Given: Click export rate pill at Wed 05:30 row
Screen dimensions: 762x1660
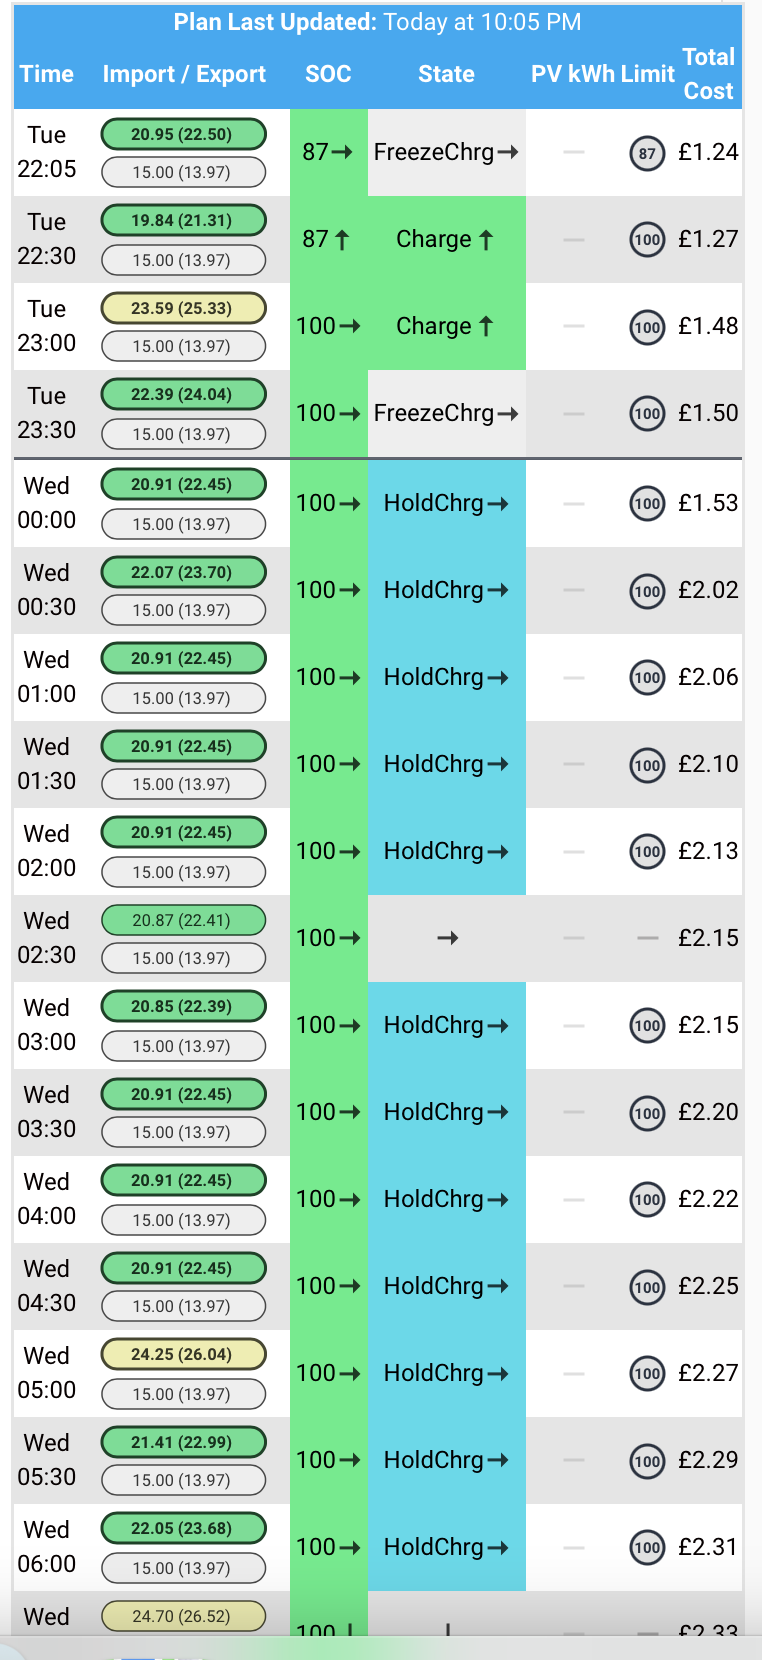Looking at the screenshot, I should (183, 1480).
